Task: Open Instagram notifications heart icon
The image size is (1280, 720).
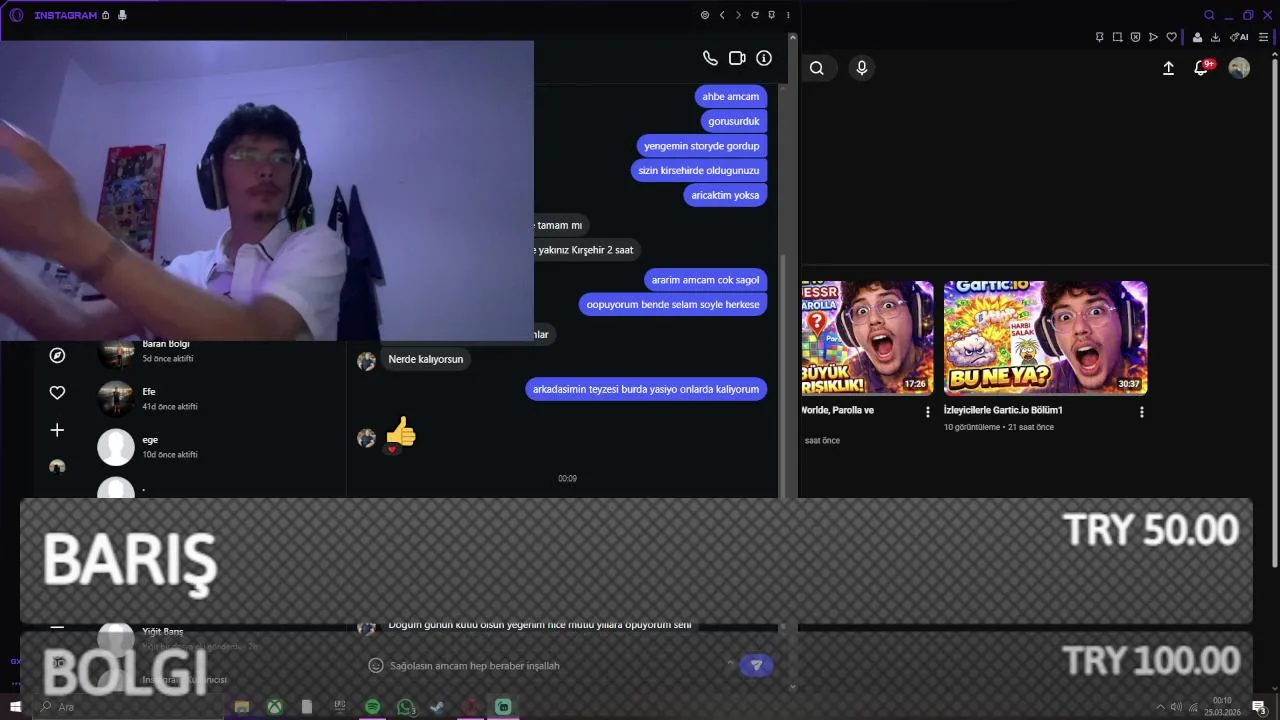Action: [57, 393]
